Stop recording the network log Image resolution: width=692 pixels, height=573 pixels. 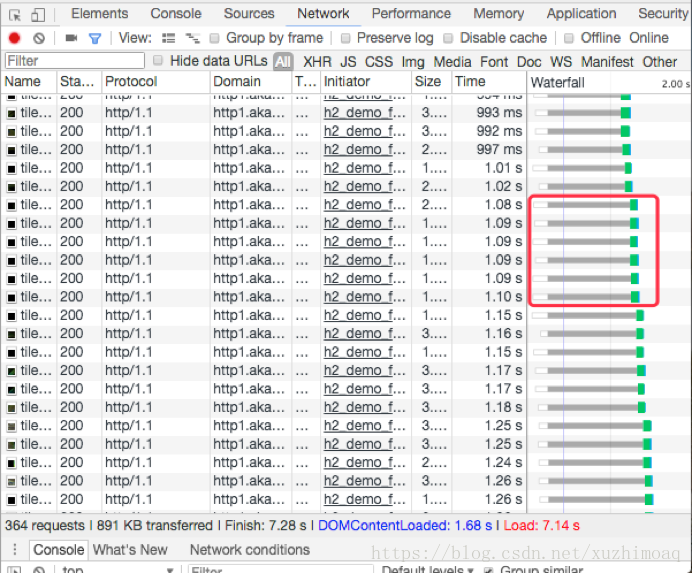tap(15, 39)
